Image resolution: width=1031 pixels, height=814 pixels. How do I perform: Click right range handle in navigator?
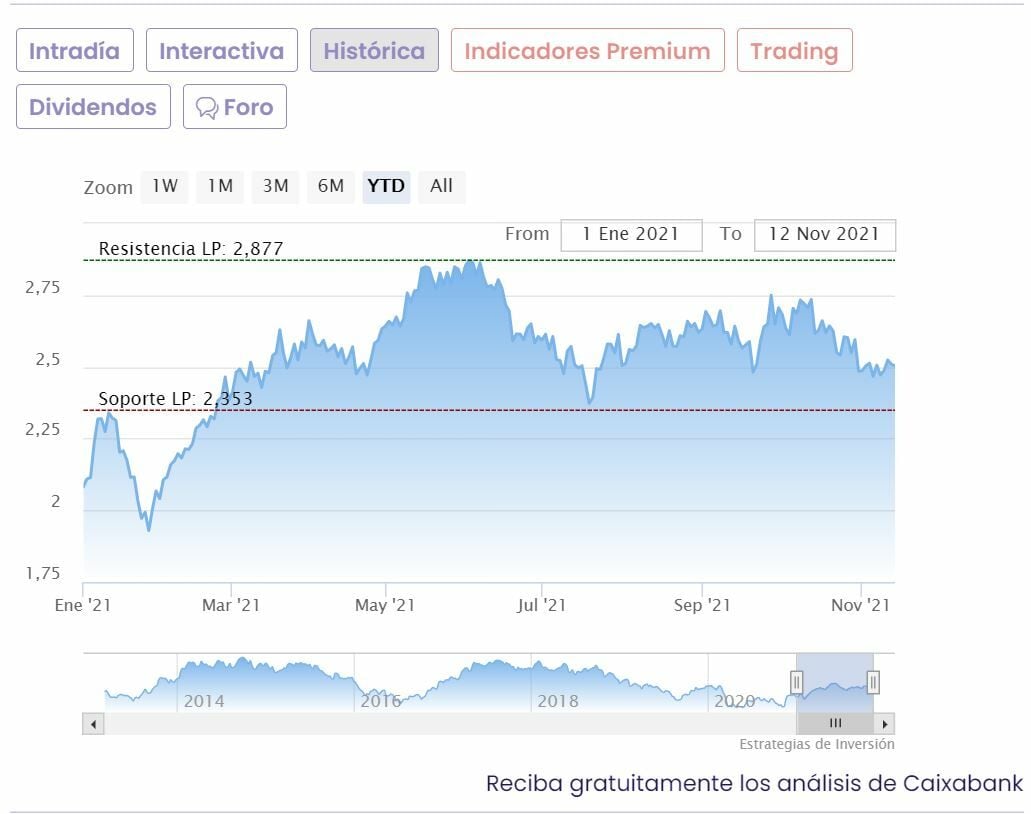coord(873,682)
